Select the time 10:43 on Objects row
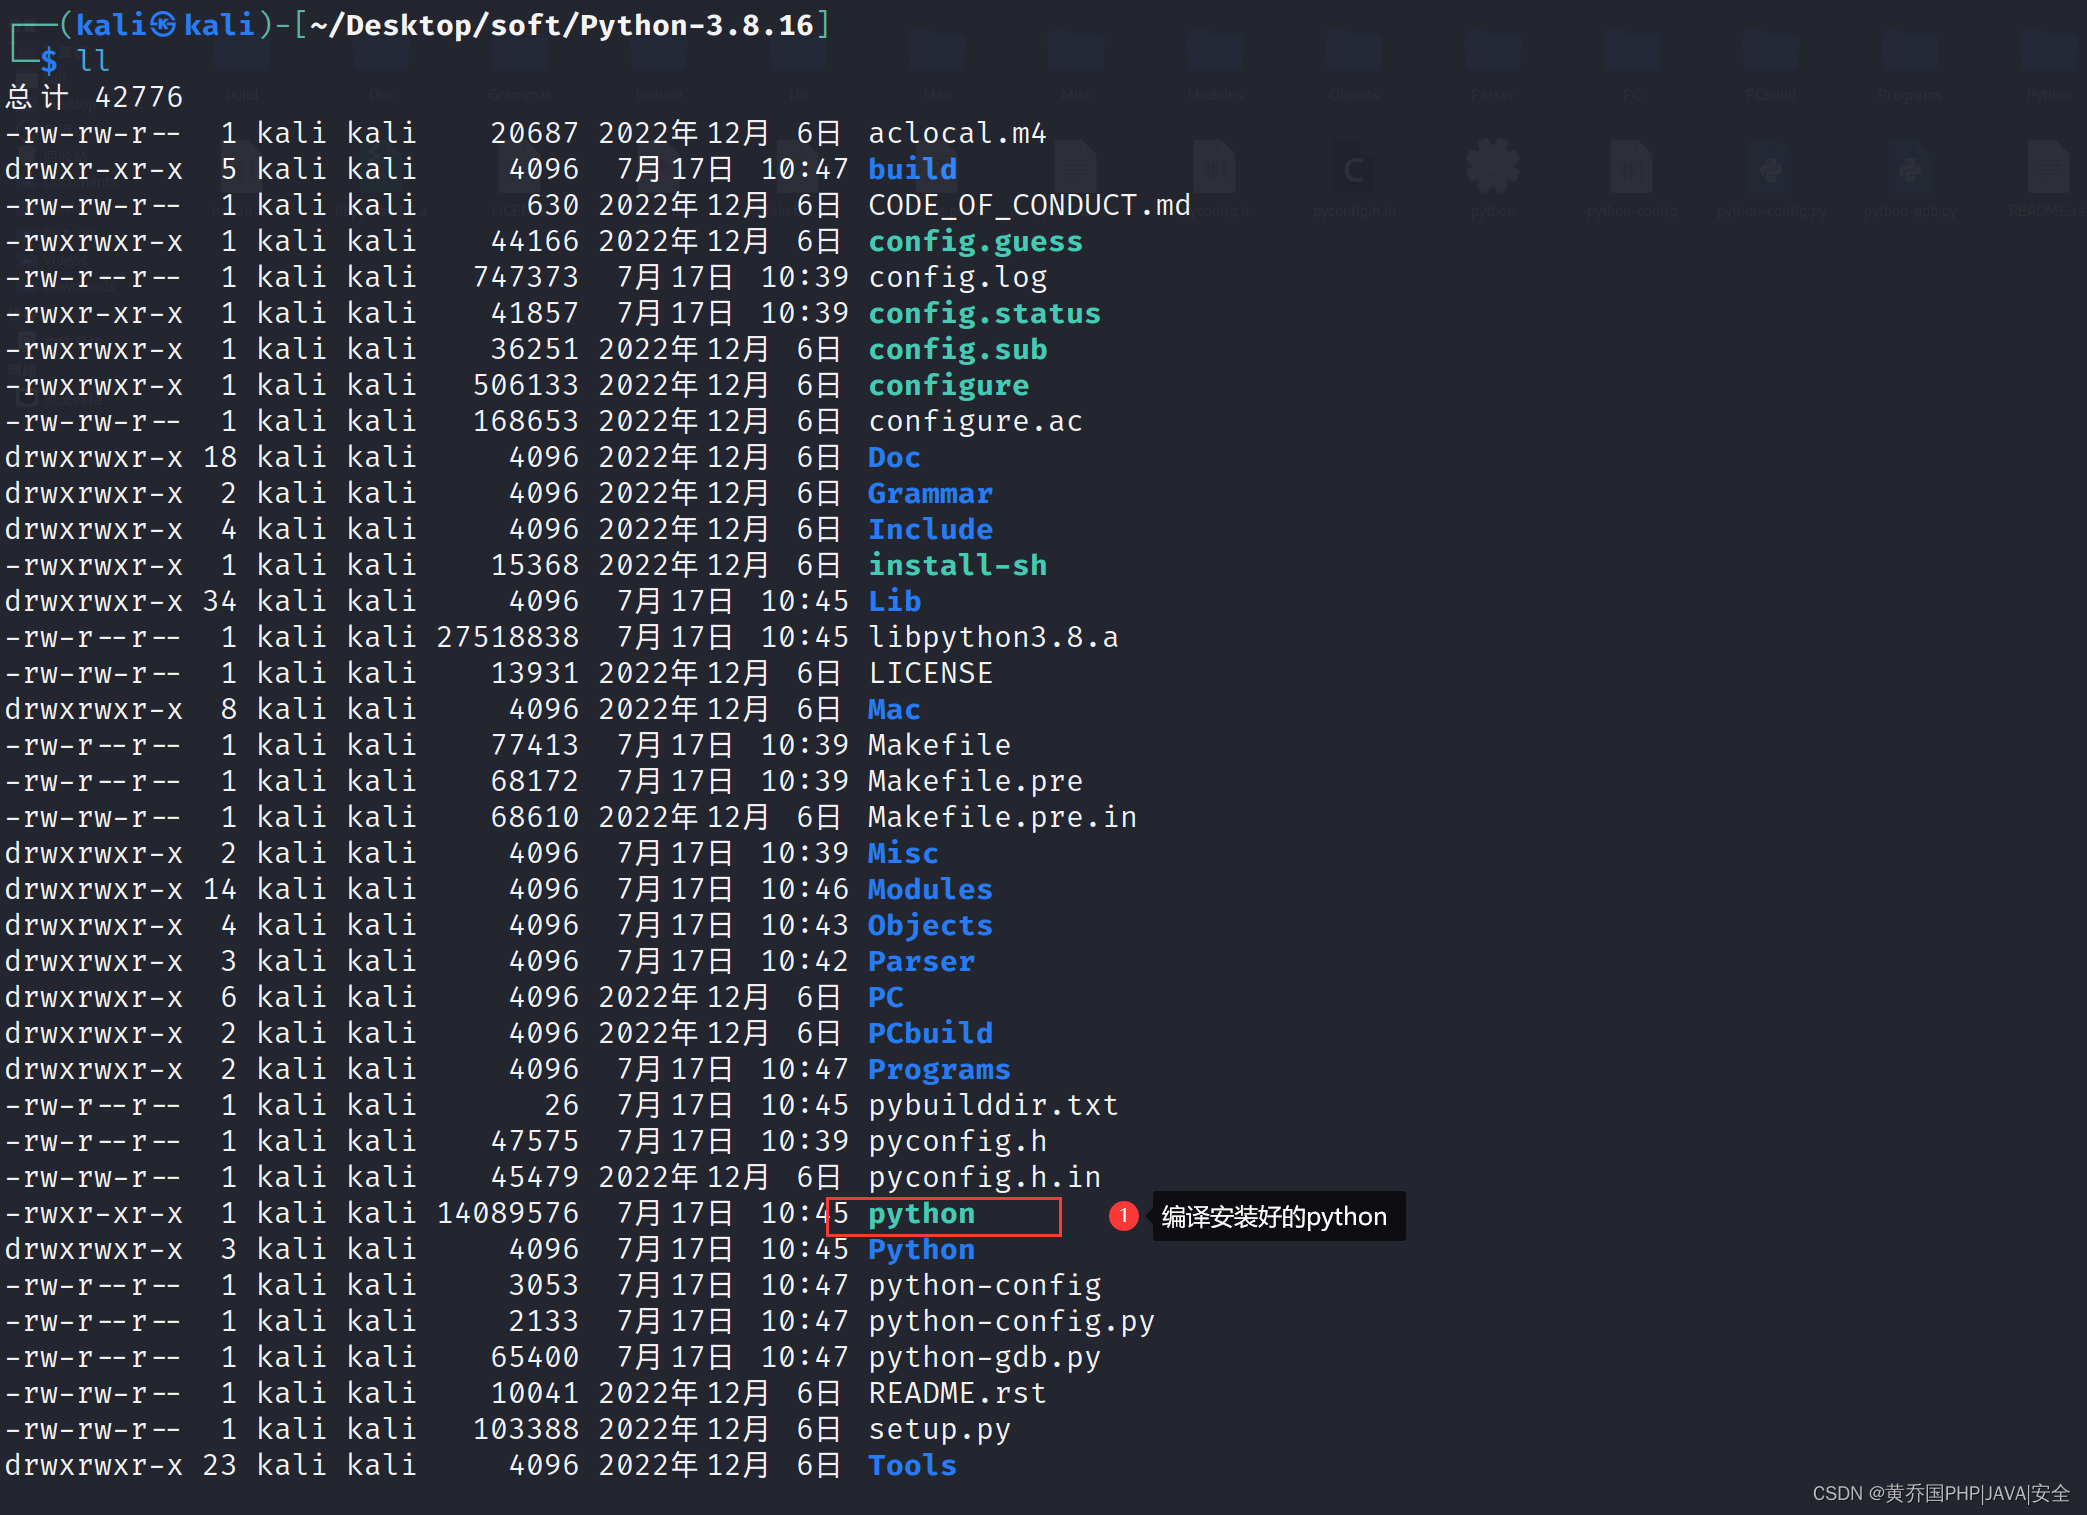2087x1515 pixels. click(805, 925)
